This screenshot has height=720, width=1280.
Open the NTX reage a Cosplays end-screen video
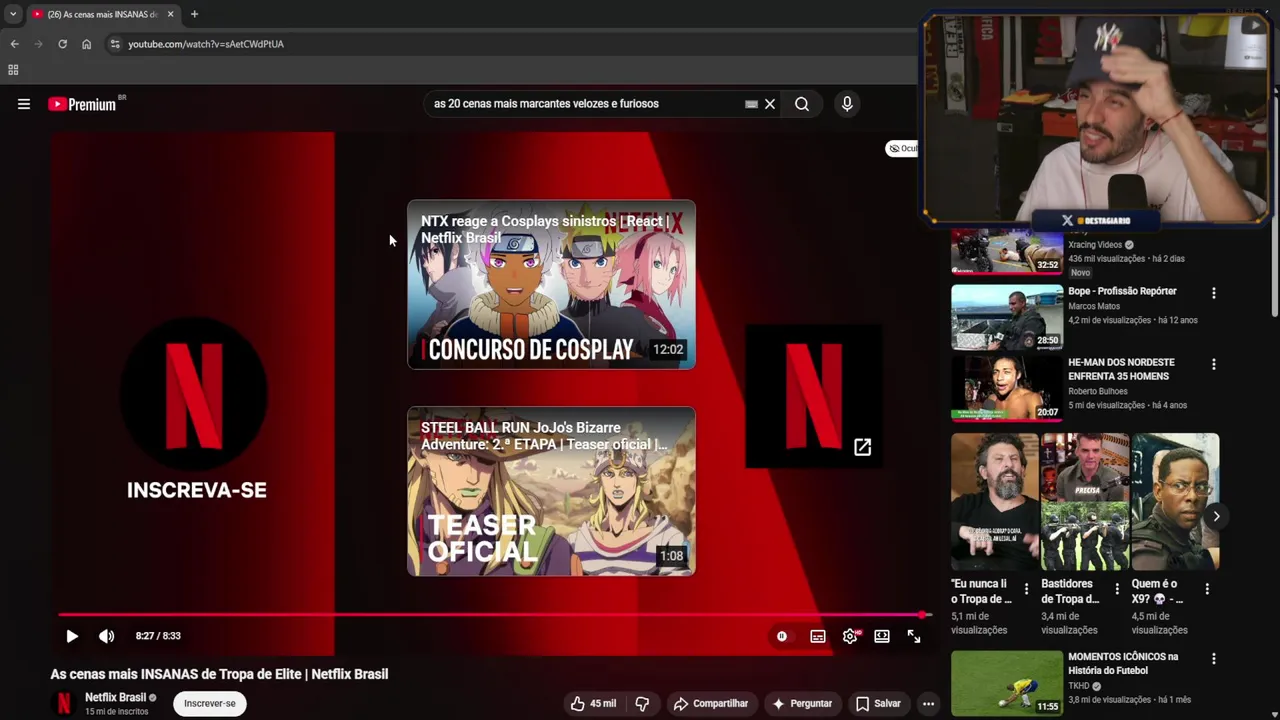tap(551, 285)
